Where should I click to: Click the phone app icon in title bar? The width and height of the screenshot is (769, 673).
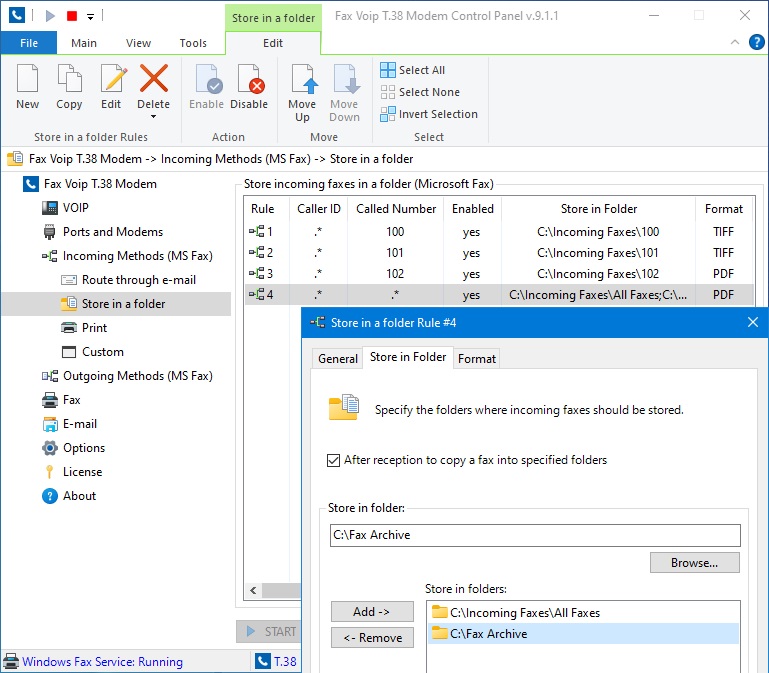click(x=17, y=15)
